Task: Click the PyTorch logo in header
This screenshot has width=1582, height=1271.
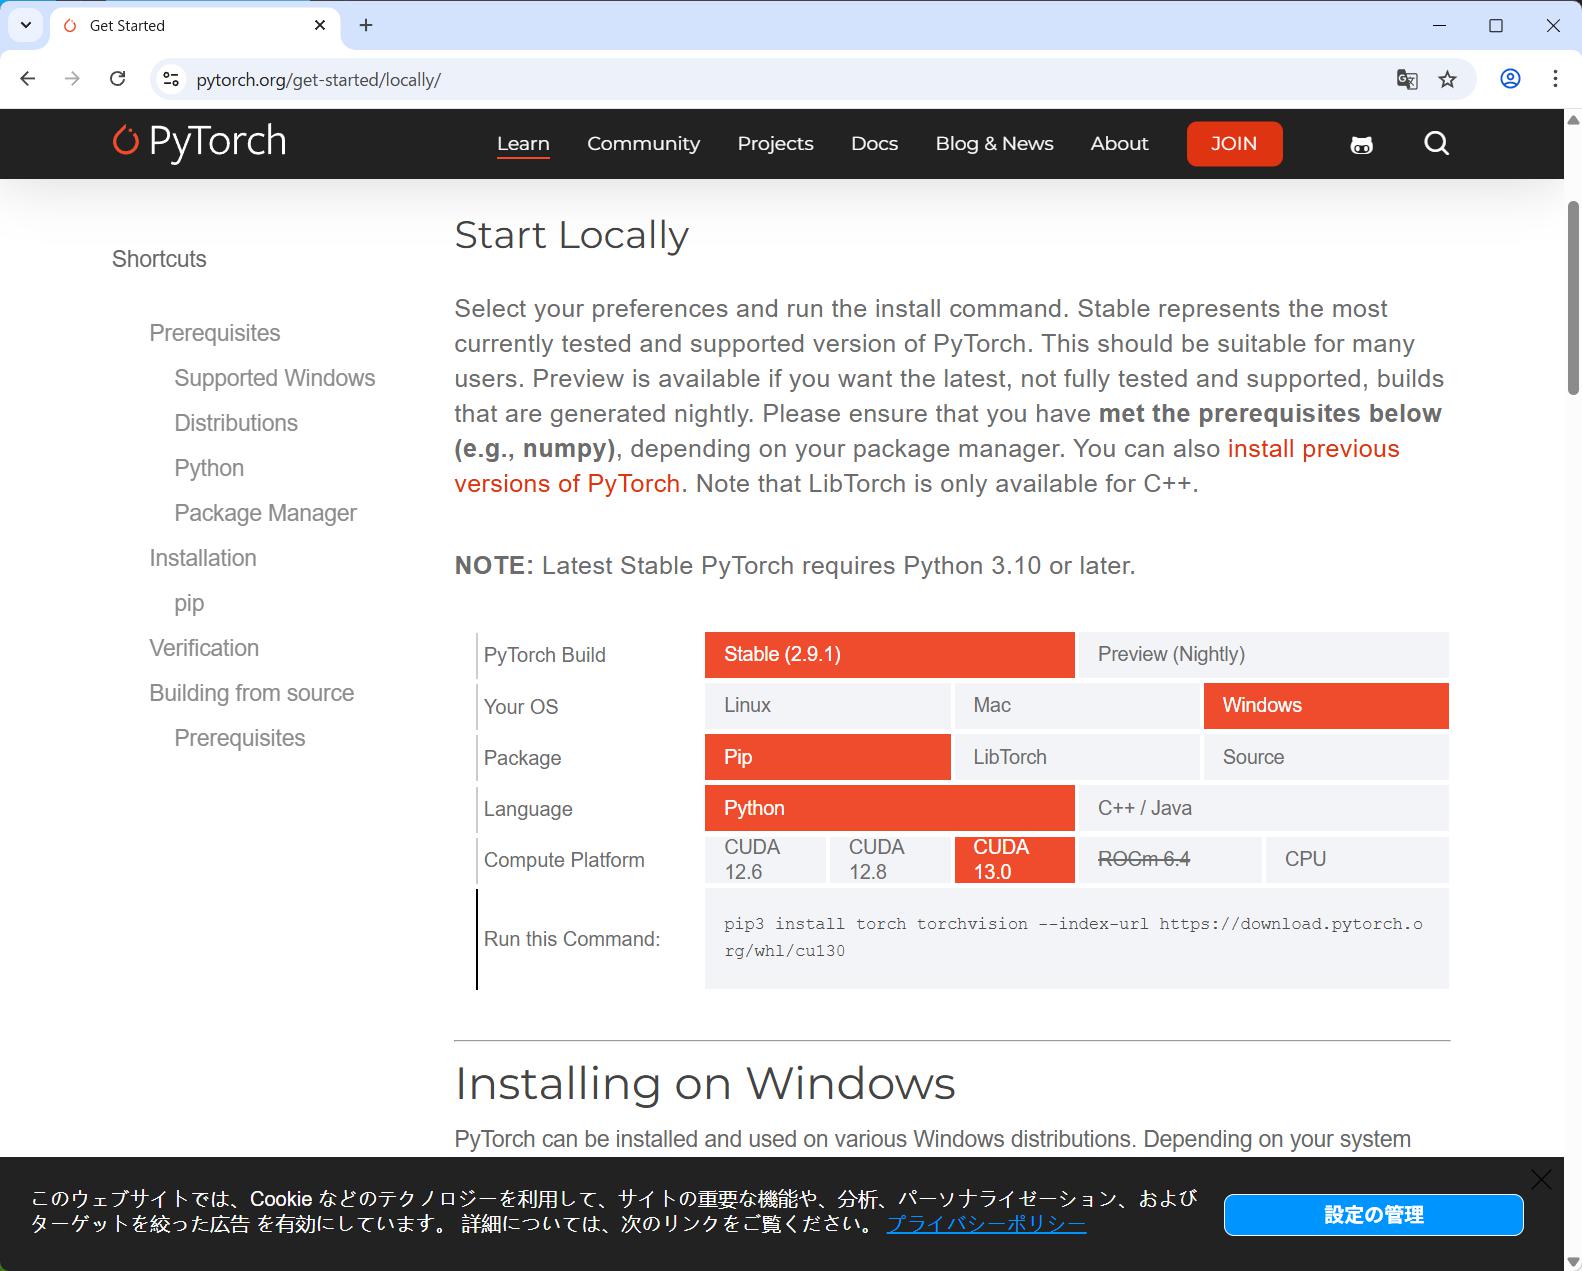Action: pyautogui.click(x=200, y=142)
